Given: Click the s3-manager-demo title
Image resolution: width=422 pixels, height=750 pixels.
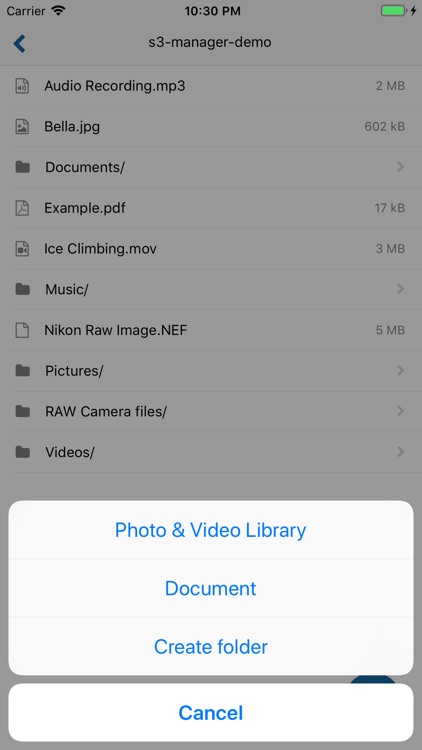Looking at the screenshot, I should (210, 42).
